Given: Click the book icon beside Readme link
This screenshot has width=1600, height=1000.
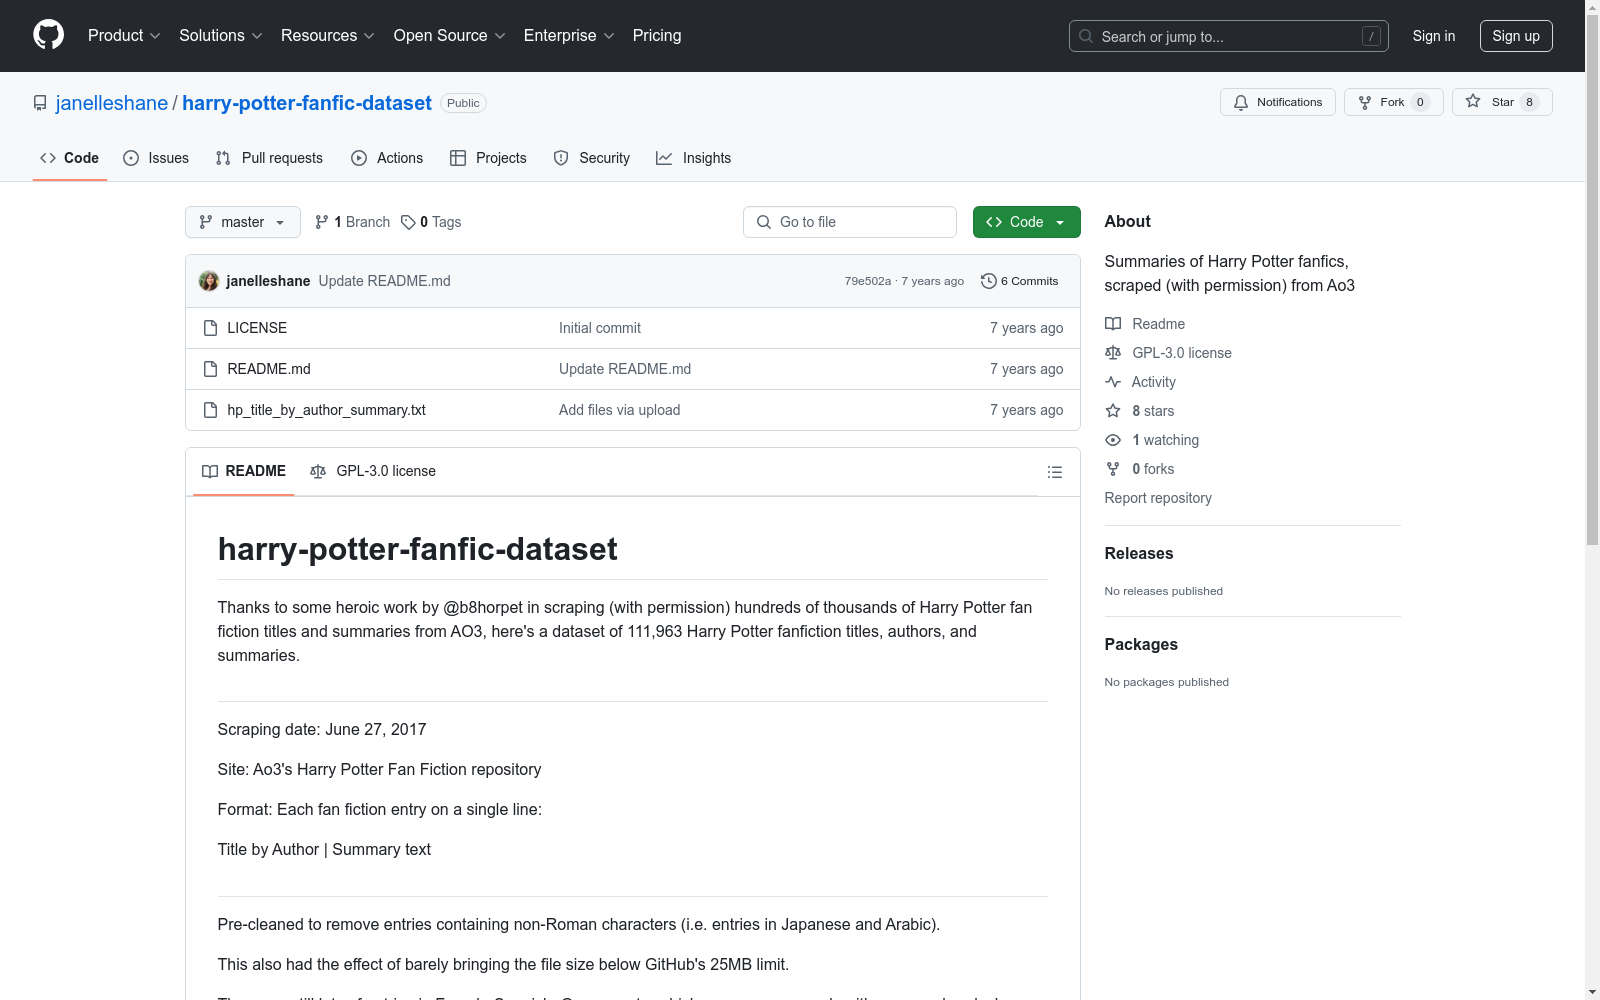Looking at the screenshot, I should [x=1113, y=324].
